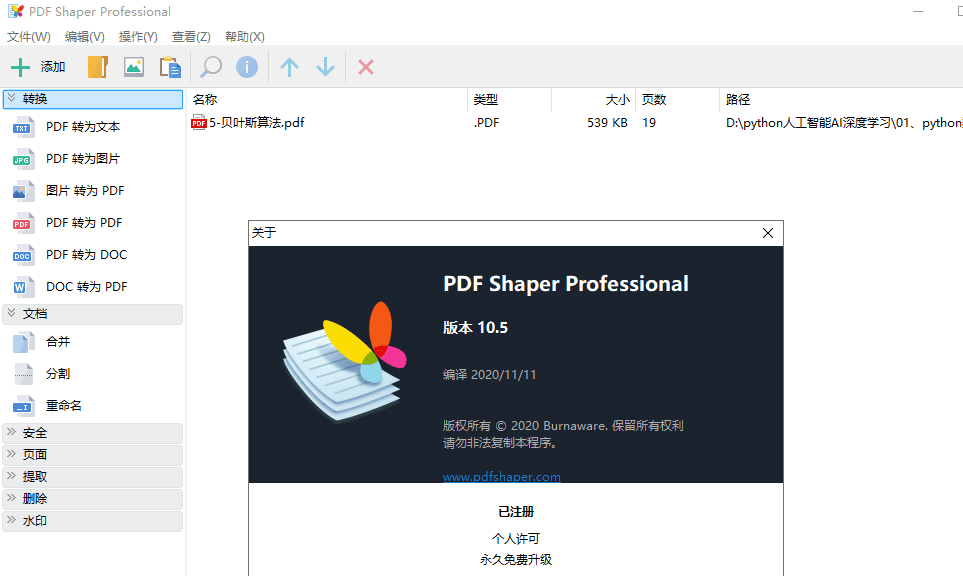Viewport: 963px width, 576px height.
Task: Click the page count cell 19
Action: [649, 123]
